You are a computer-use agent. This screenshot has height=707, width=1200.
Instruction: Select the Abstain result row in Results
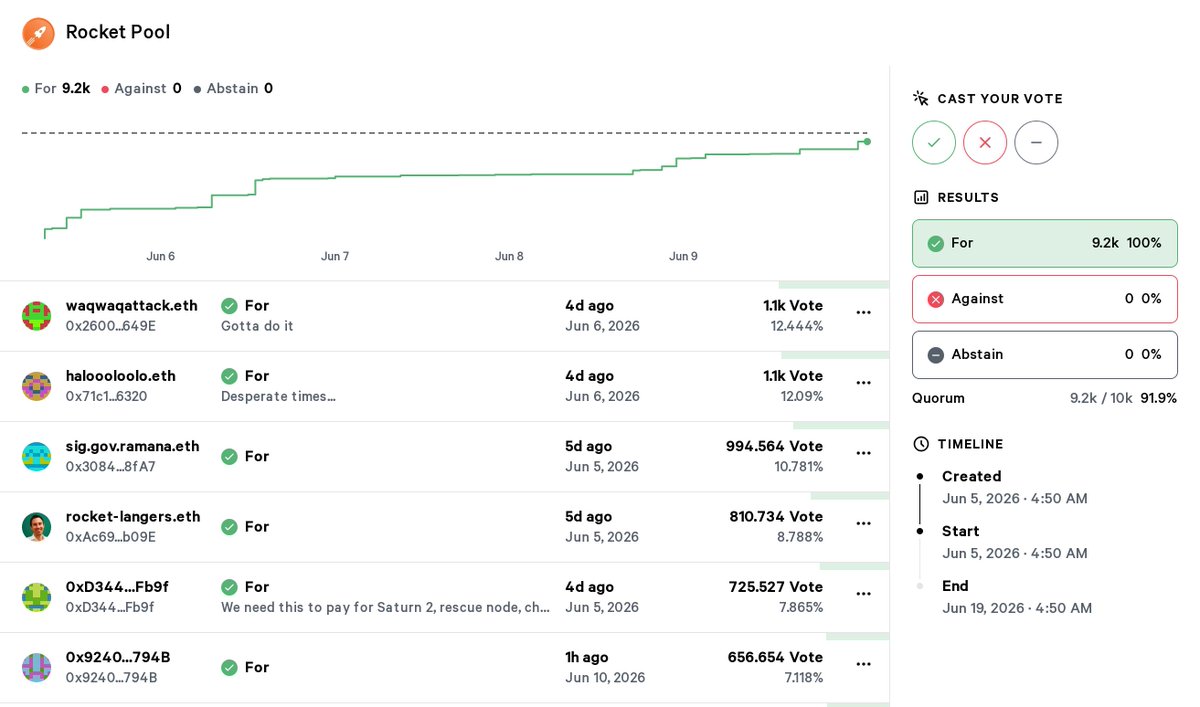(x=1045, y=355)
